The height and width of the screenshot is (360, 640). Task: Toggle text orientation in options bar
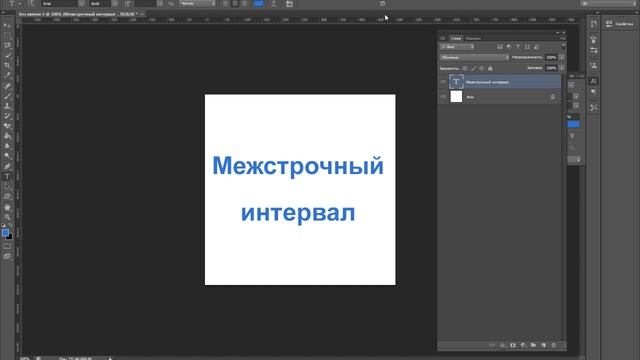click(31, 4)
